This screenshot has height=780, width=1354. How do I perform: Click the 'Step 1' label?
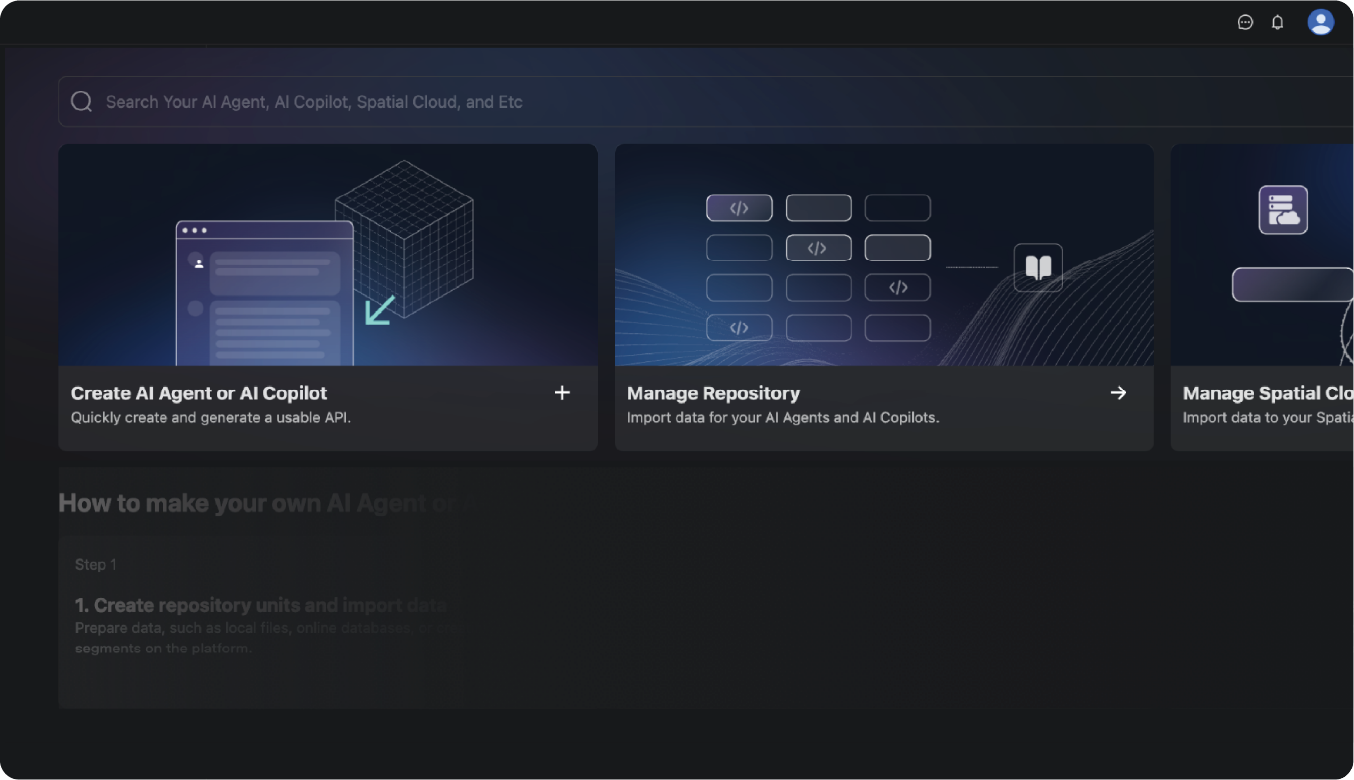pyautogui.click(x=96, y=565)
